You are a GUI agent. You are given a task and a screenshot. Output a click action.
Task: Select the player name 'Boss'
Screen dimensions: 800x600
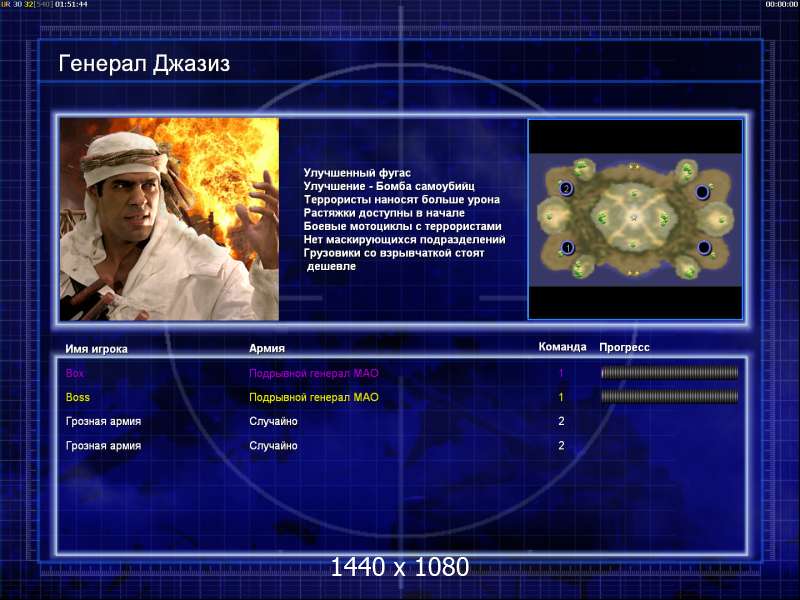coord(78,397)
